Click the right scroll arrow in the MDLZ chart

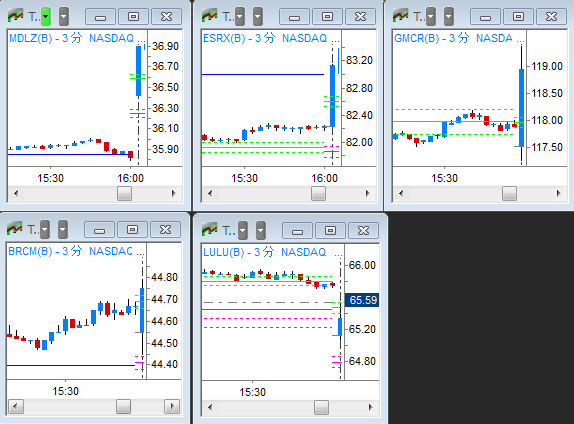174,193
